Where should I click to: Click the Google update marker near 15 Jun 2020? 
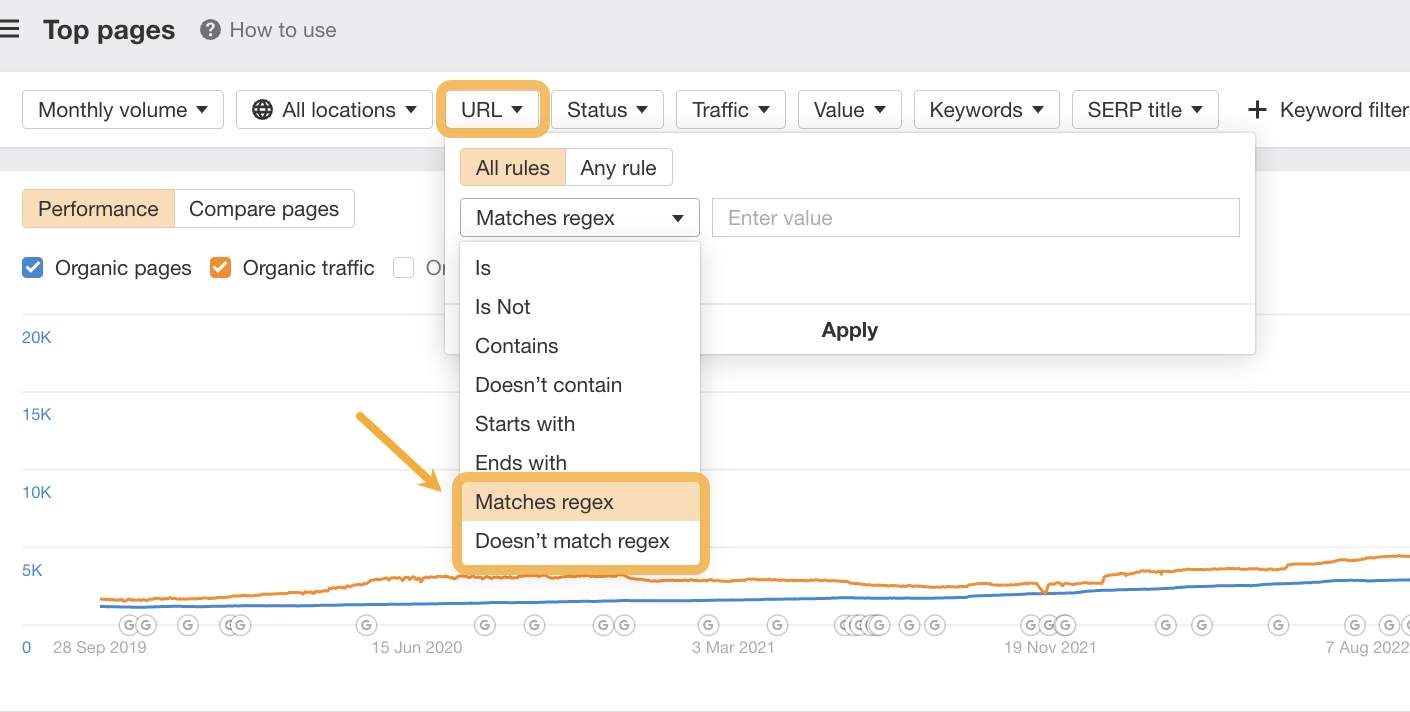pos(366,625)
